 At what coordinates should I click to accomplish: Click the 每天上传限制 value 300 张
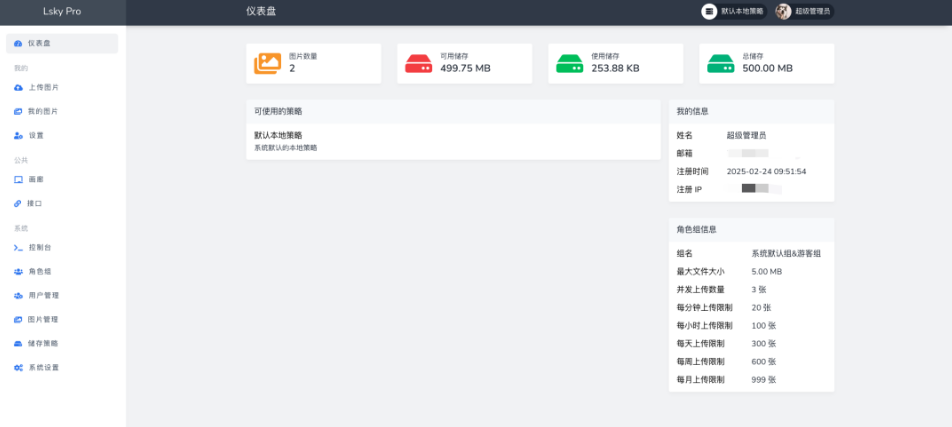point(764,344)
